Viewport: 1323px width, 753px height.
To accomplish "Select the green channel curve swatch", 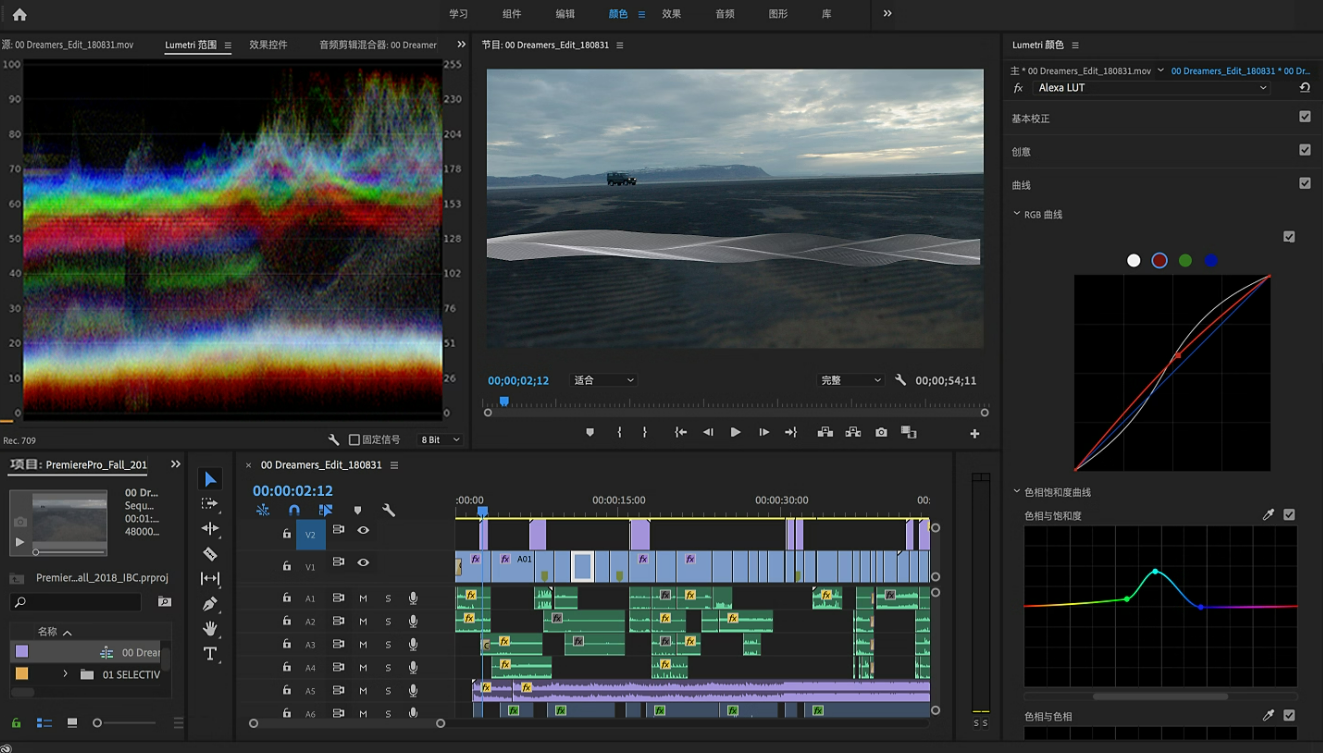I will pos(1185,261).
